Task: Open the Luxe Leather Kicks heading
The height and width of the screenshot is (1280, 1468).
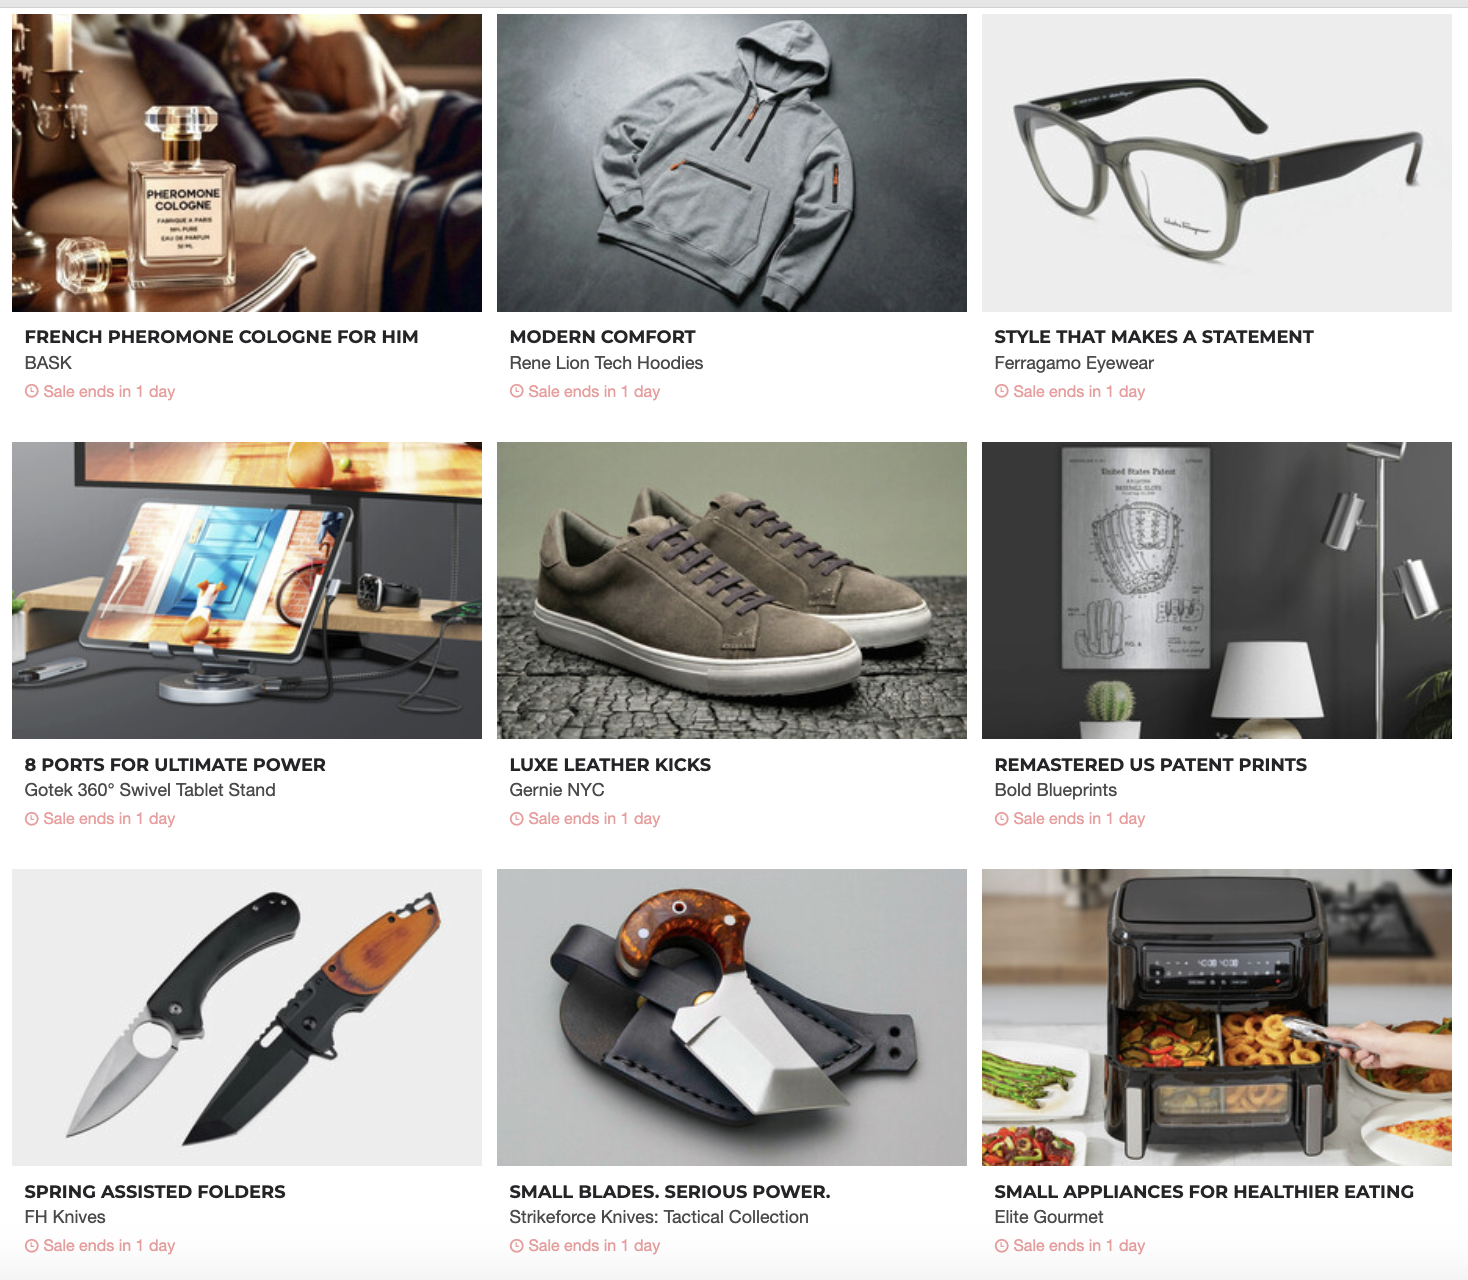Action: [x=610, y=765]
